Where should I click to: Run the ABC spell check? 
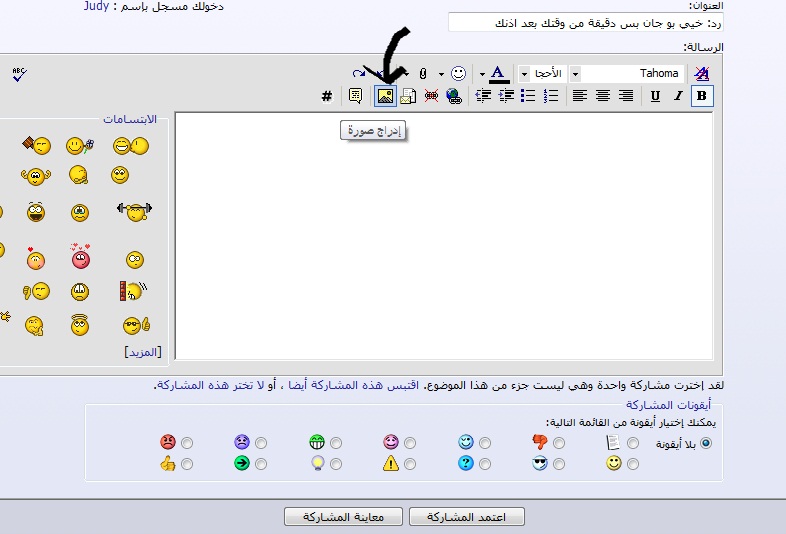click(x=20, y=74)
